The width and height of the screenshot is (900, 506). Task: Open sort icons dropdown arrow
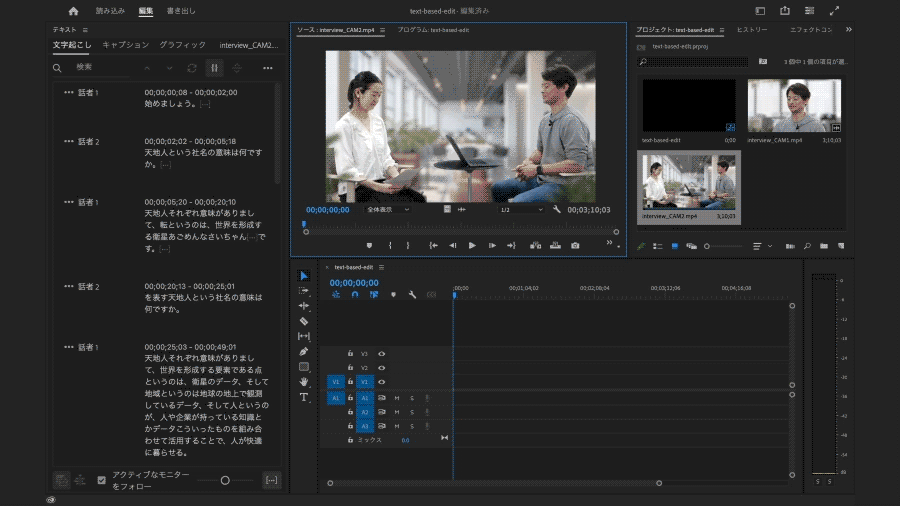coord(770,246)
